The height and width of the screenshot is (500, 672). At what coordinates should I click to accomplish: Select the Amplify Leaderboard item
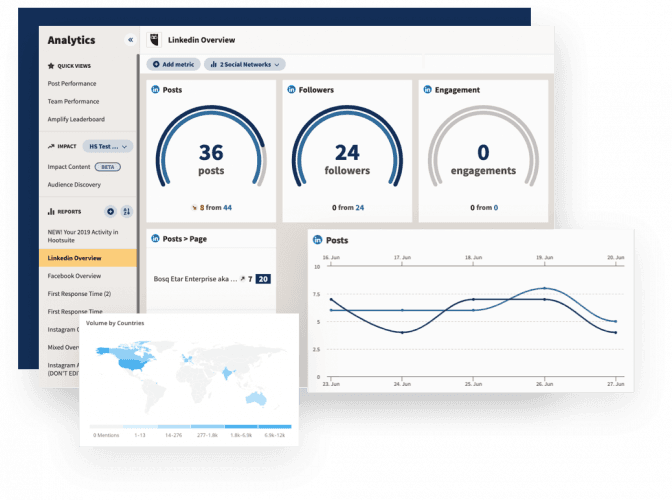pyautogui.click(x=79, y=119)
